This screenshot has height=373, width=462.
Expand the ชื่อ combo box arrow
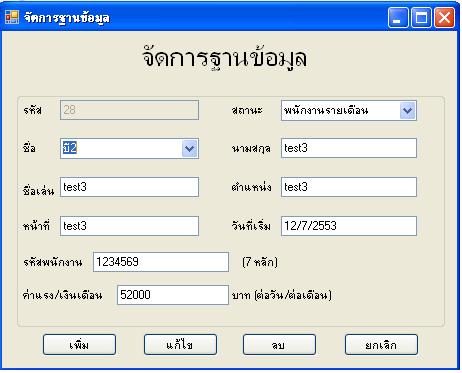pyautogui.click(x=190, y=148)
